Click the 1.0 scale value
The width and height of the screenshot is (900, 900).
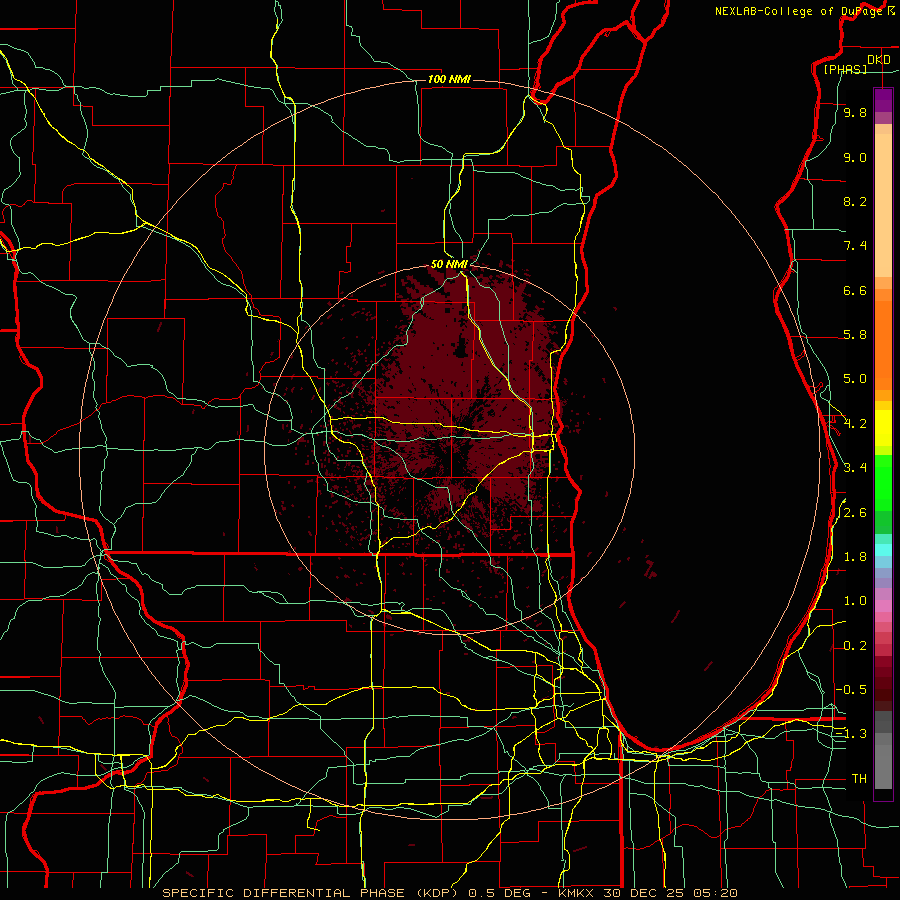(x=855, y=601)
